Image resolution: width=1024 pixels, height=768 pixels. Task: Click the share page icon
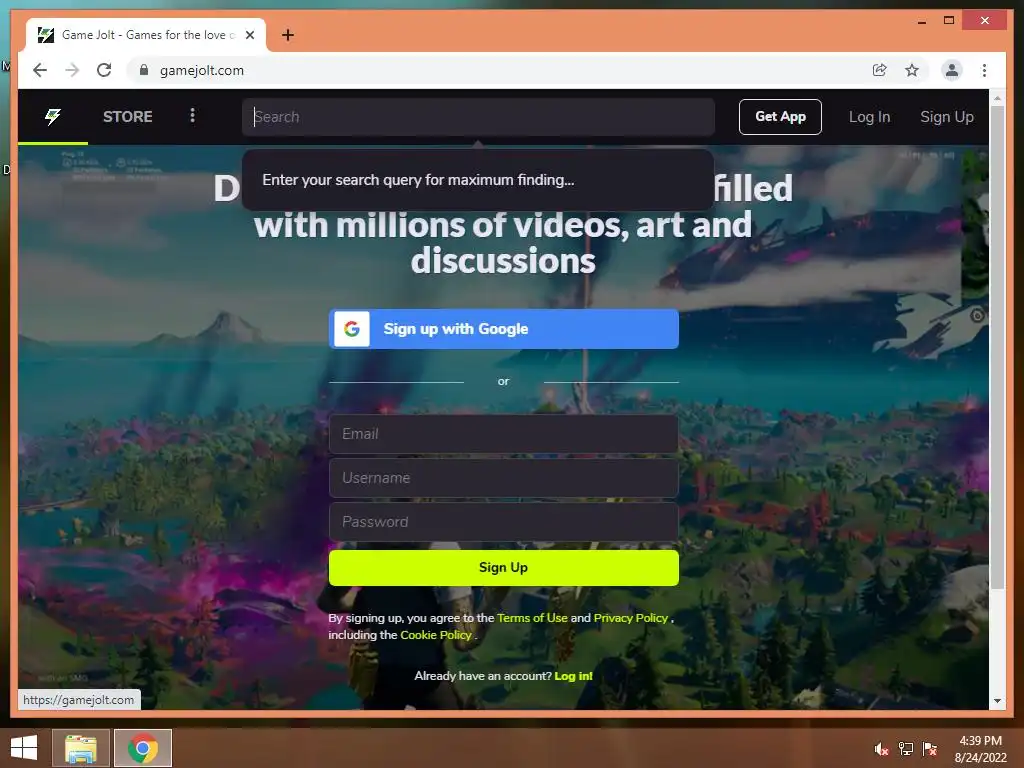coord(879,70)
